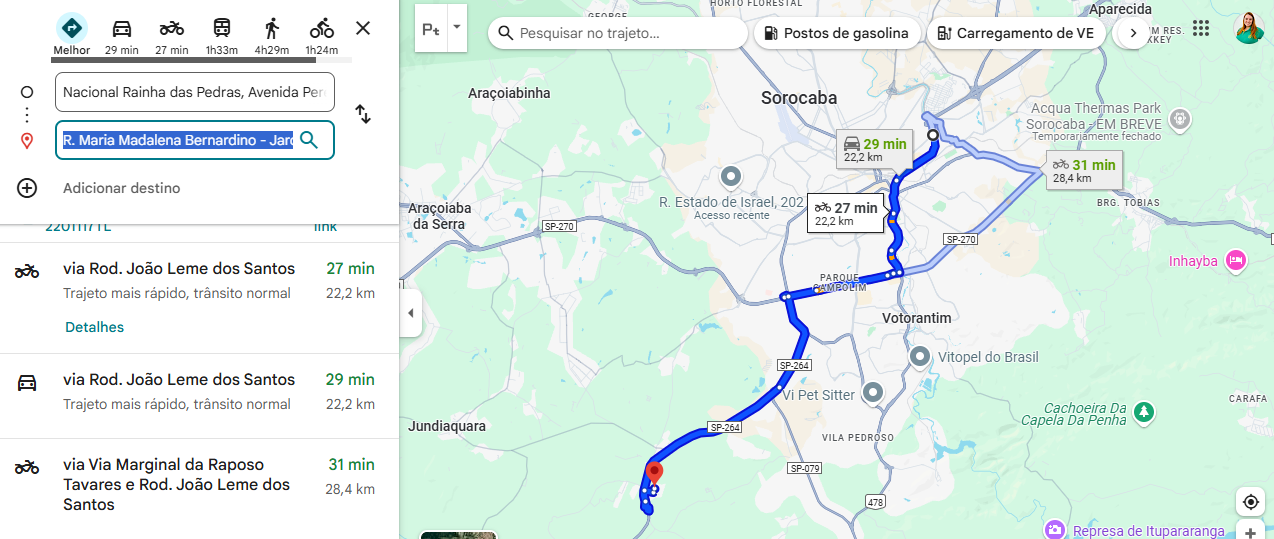The width and height of the screenshot is (1274, 539).
Task: Click Adicionar destino
Action: click(x=122, y=188)
